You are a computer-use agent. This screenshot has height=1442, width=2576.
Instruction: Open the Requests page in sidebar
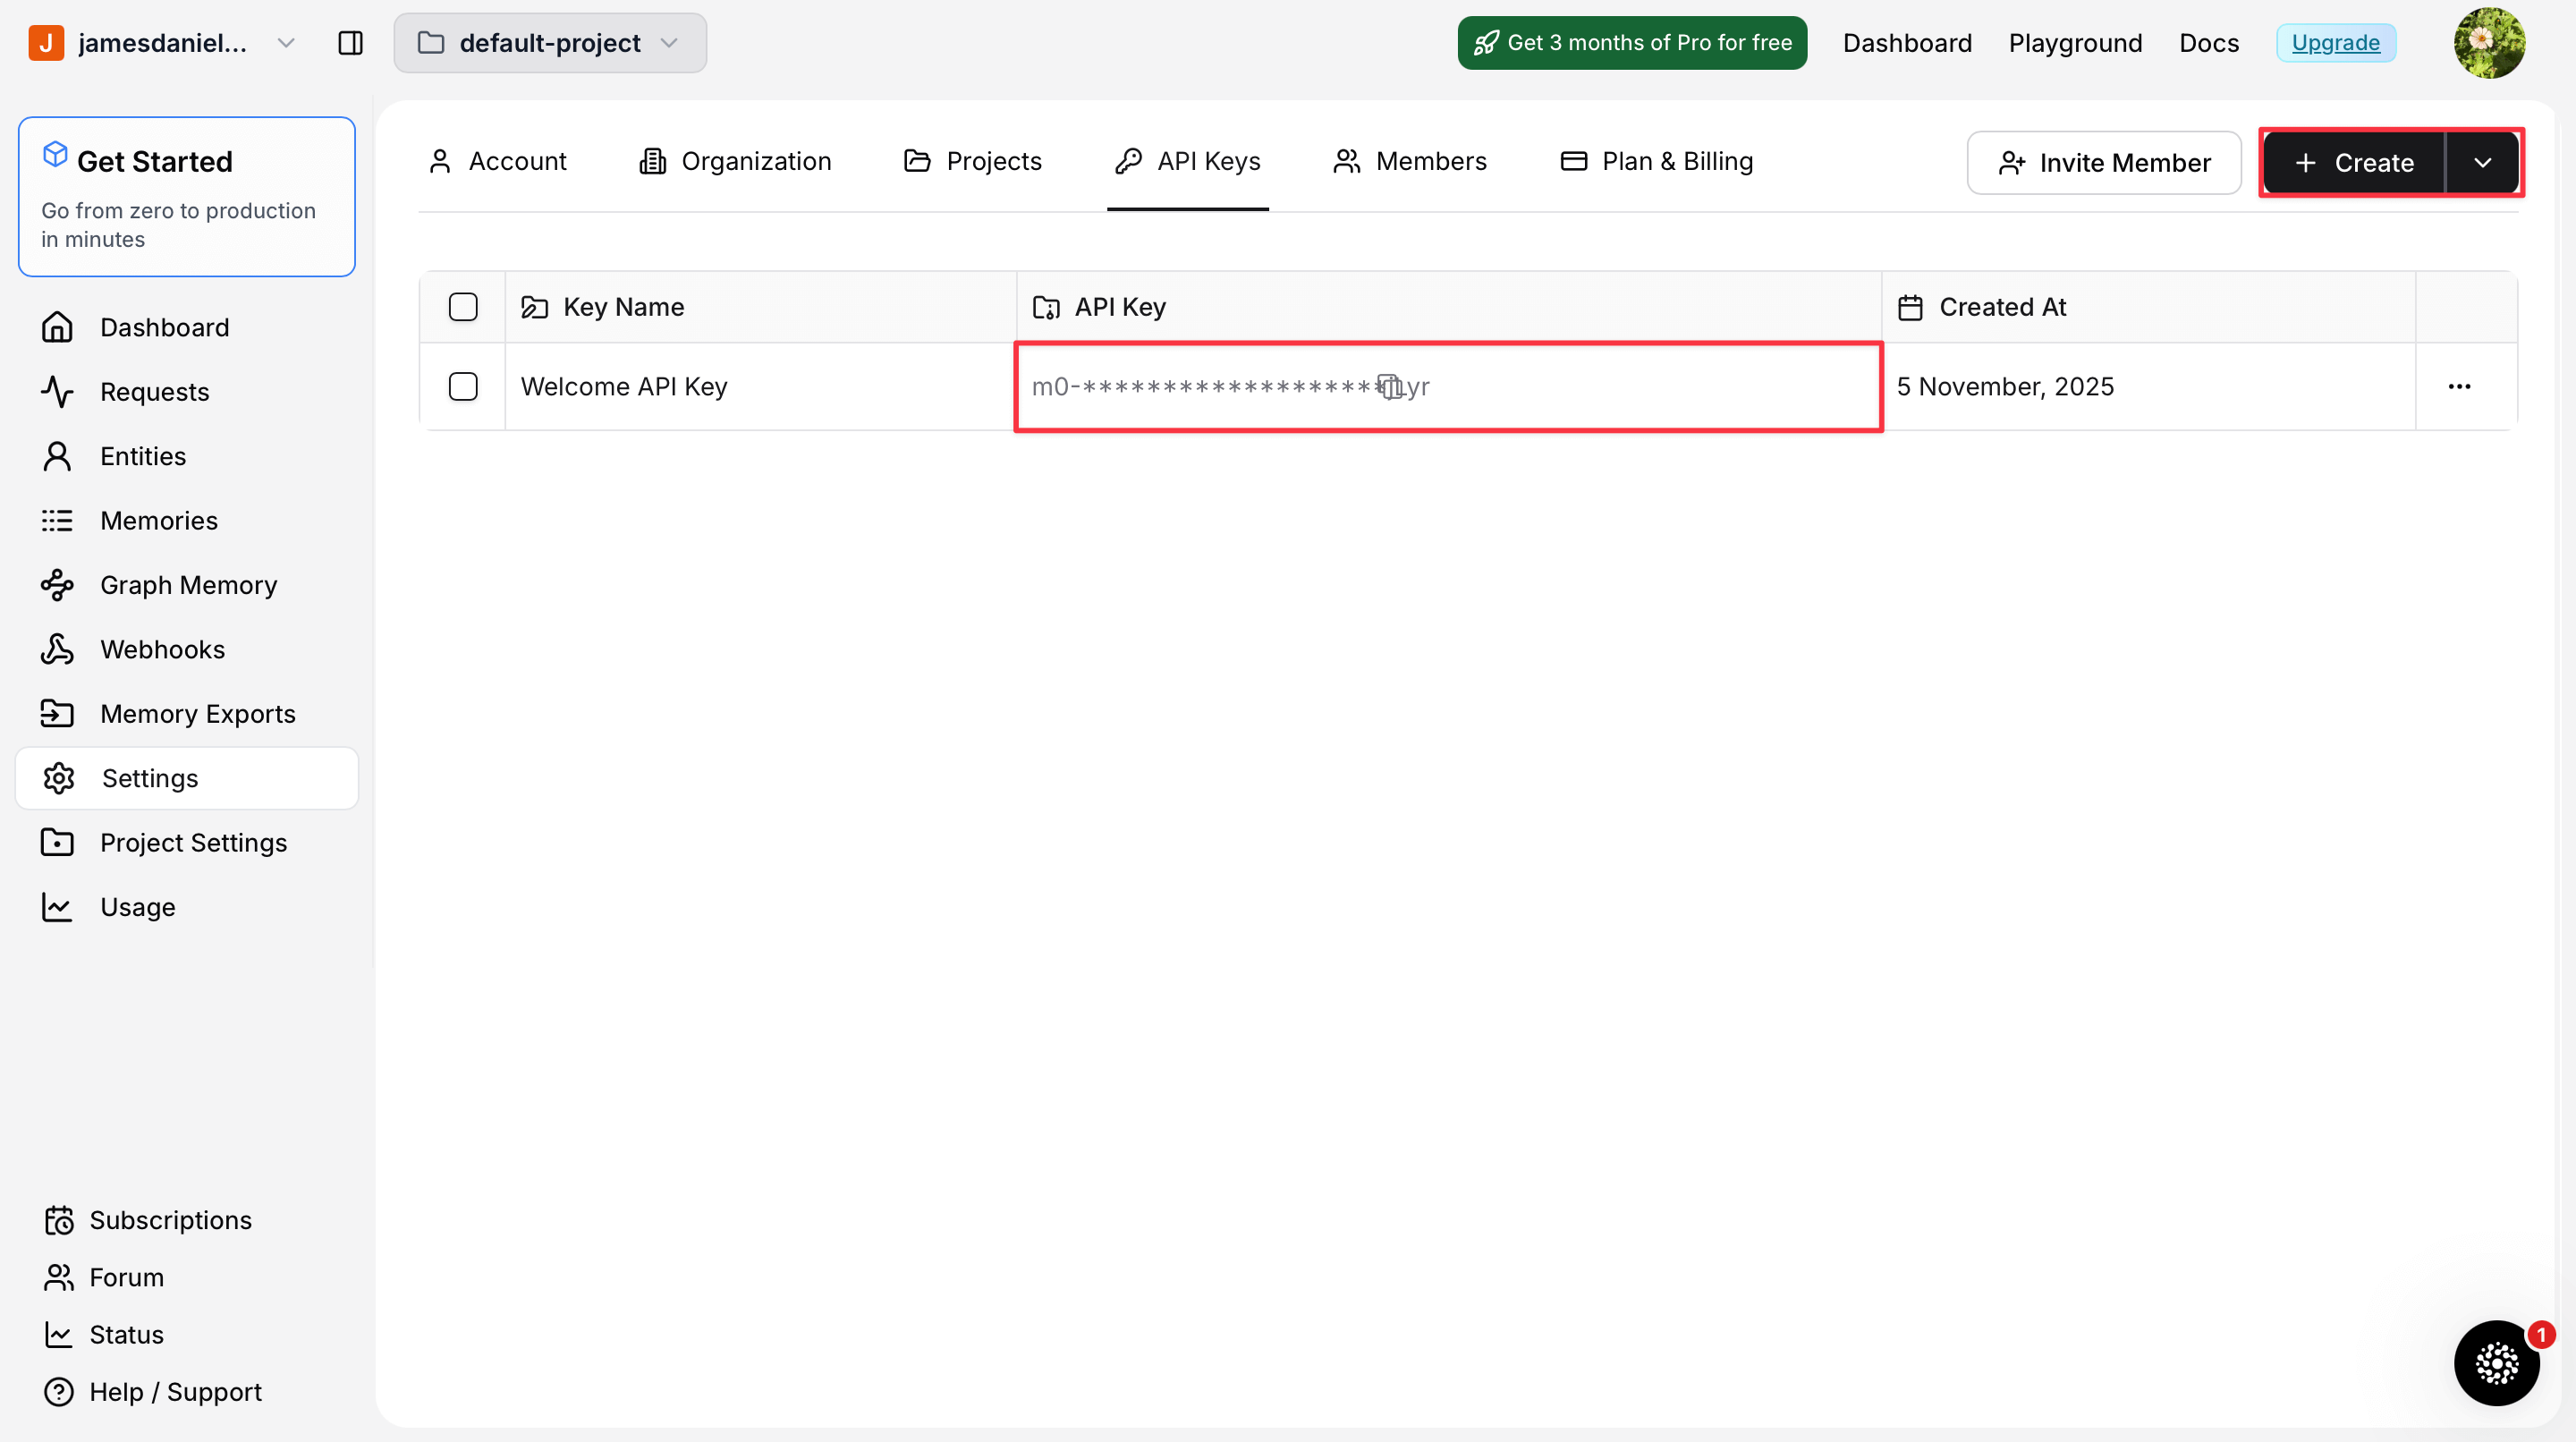pyautogui.click(x=154, y=392)
